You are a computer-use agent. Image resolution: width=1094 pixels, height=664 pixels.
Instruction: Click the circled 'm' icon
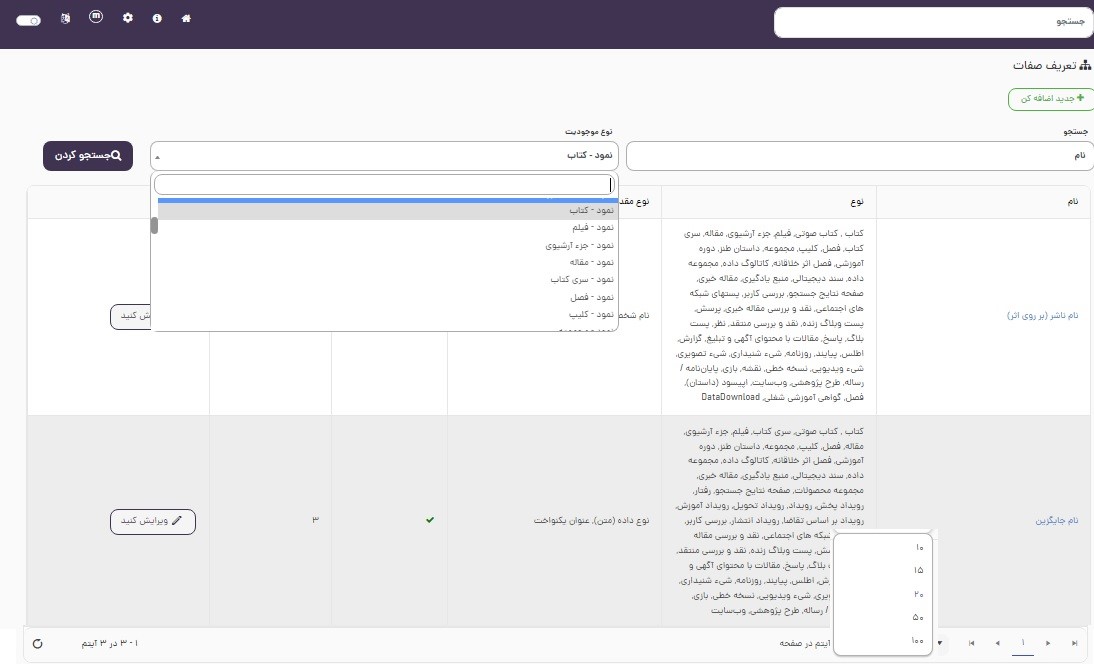pos(96,18)
